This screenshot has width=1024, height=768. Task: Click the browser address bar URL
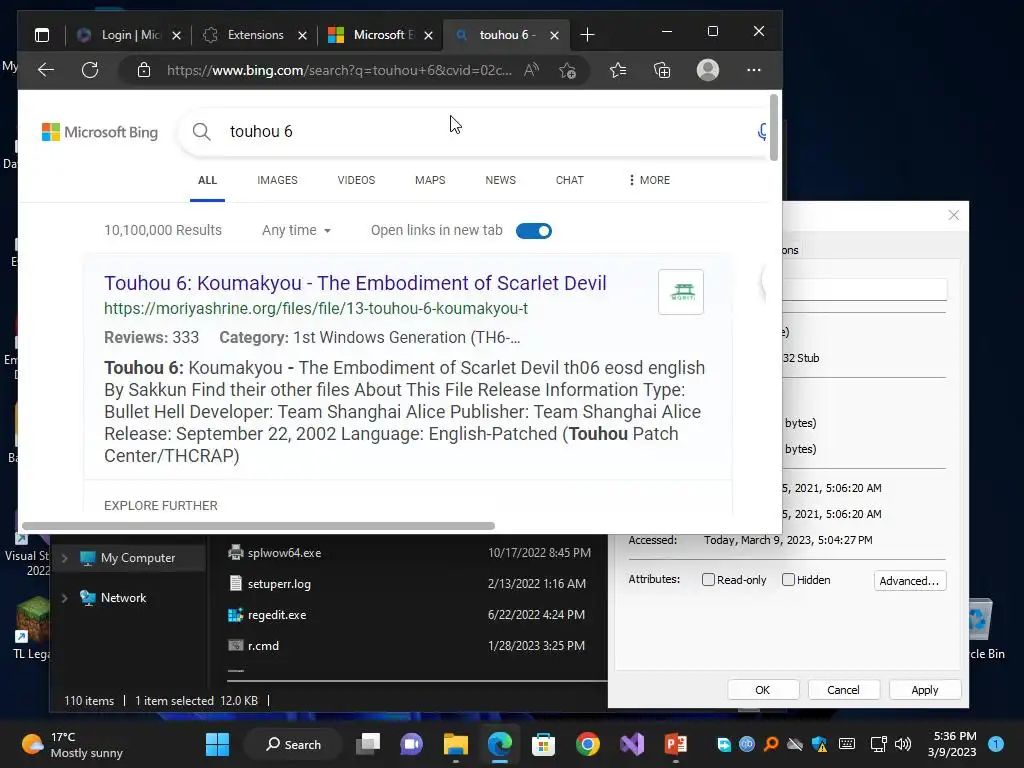point(339,70)
